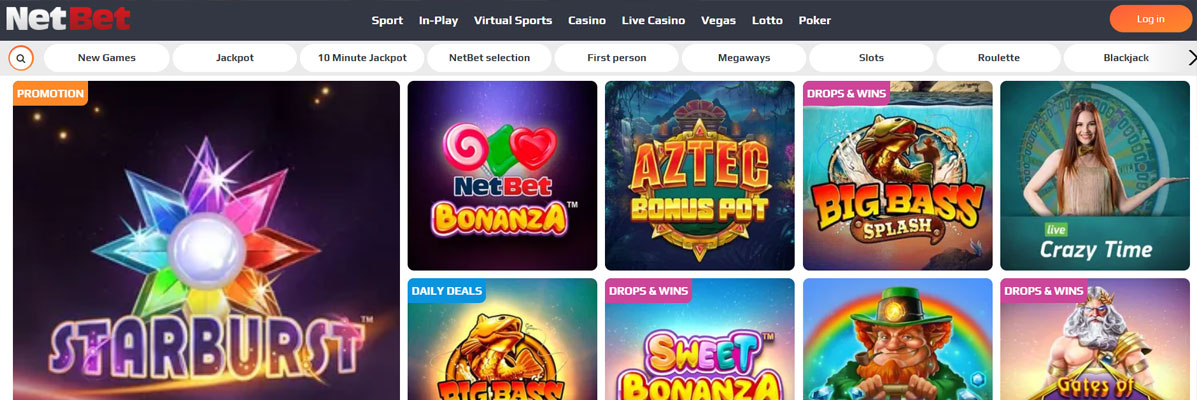Go to Live Casino section

653,20
